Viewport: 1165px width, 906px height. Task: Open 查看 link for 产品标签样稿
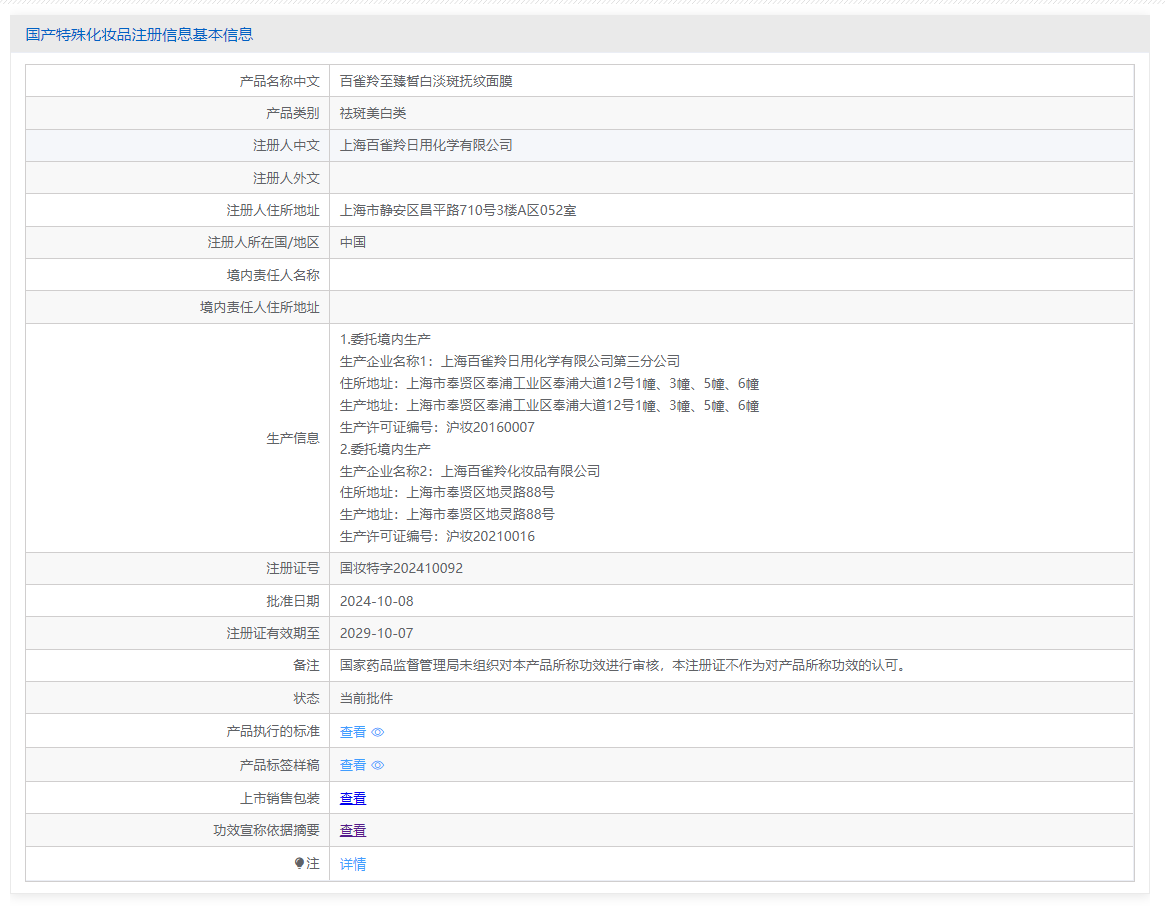353,766
